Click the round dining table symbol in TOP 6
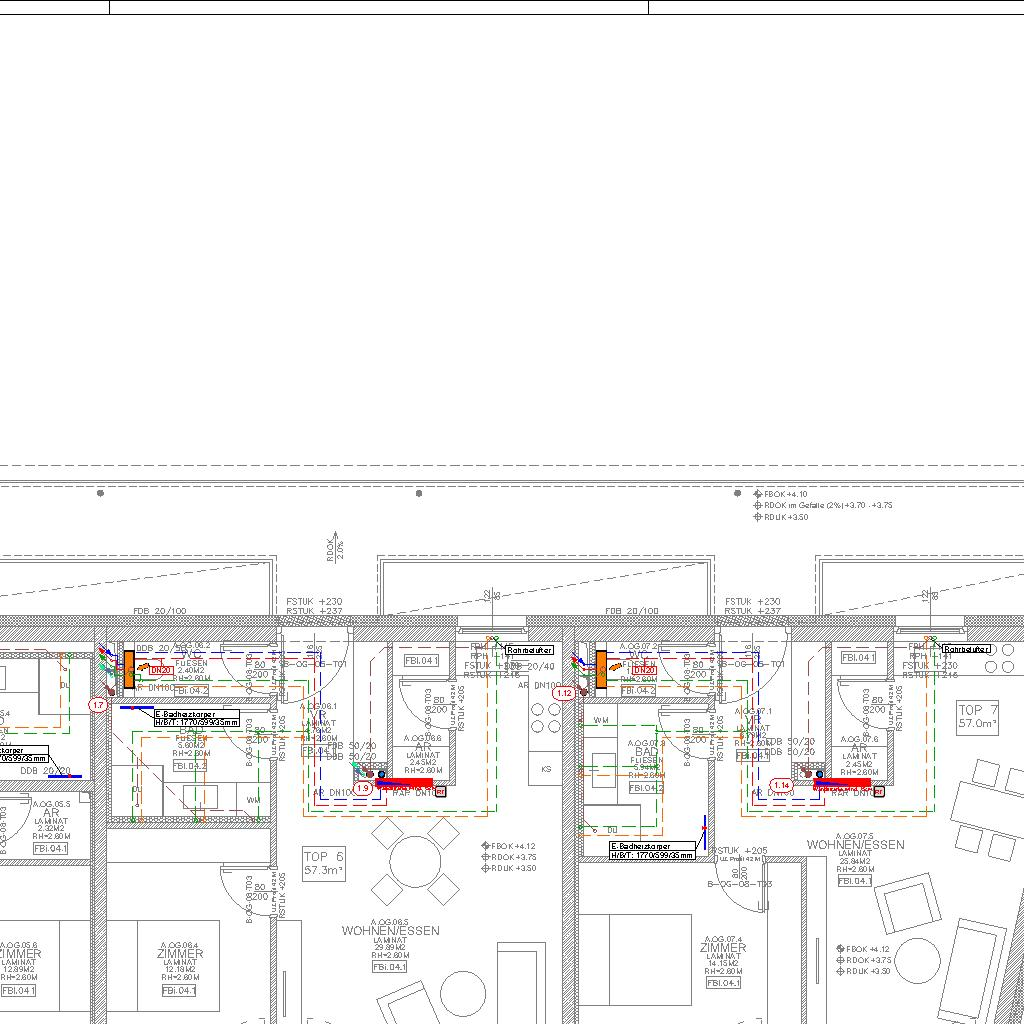 (414, 861)
